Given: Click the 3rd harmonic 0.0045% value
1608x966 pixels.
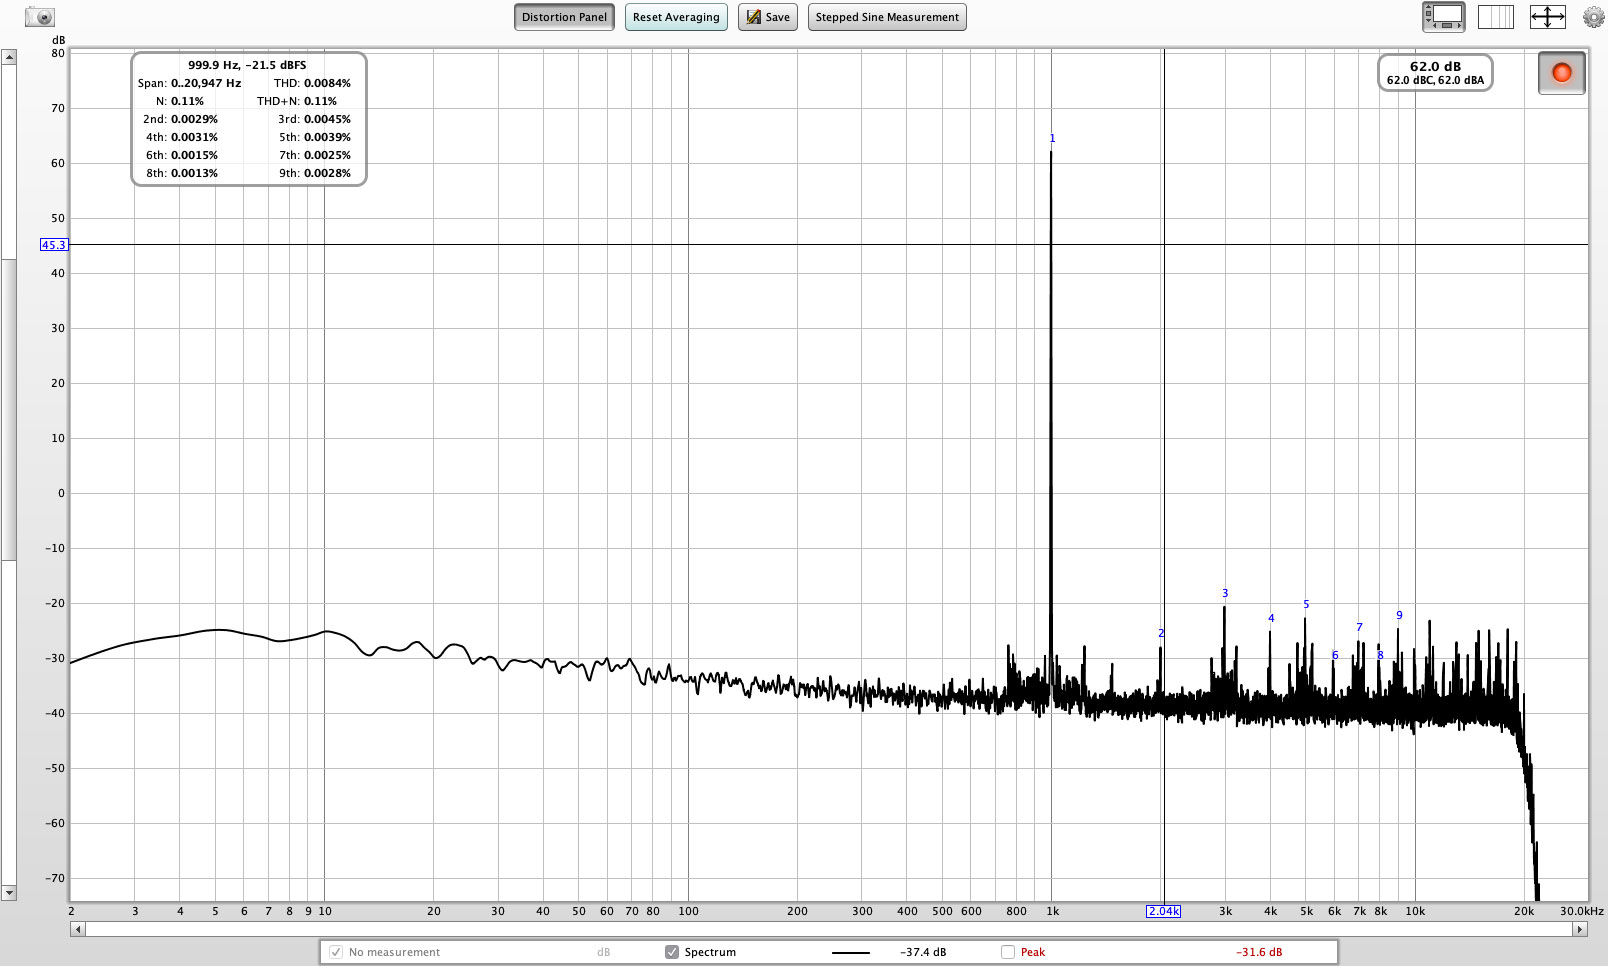Looking at the screenshot, I should pos(327,119).
